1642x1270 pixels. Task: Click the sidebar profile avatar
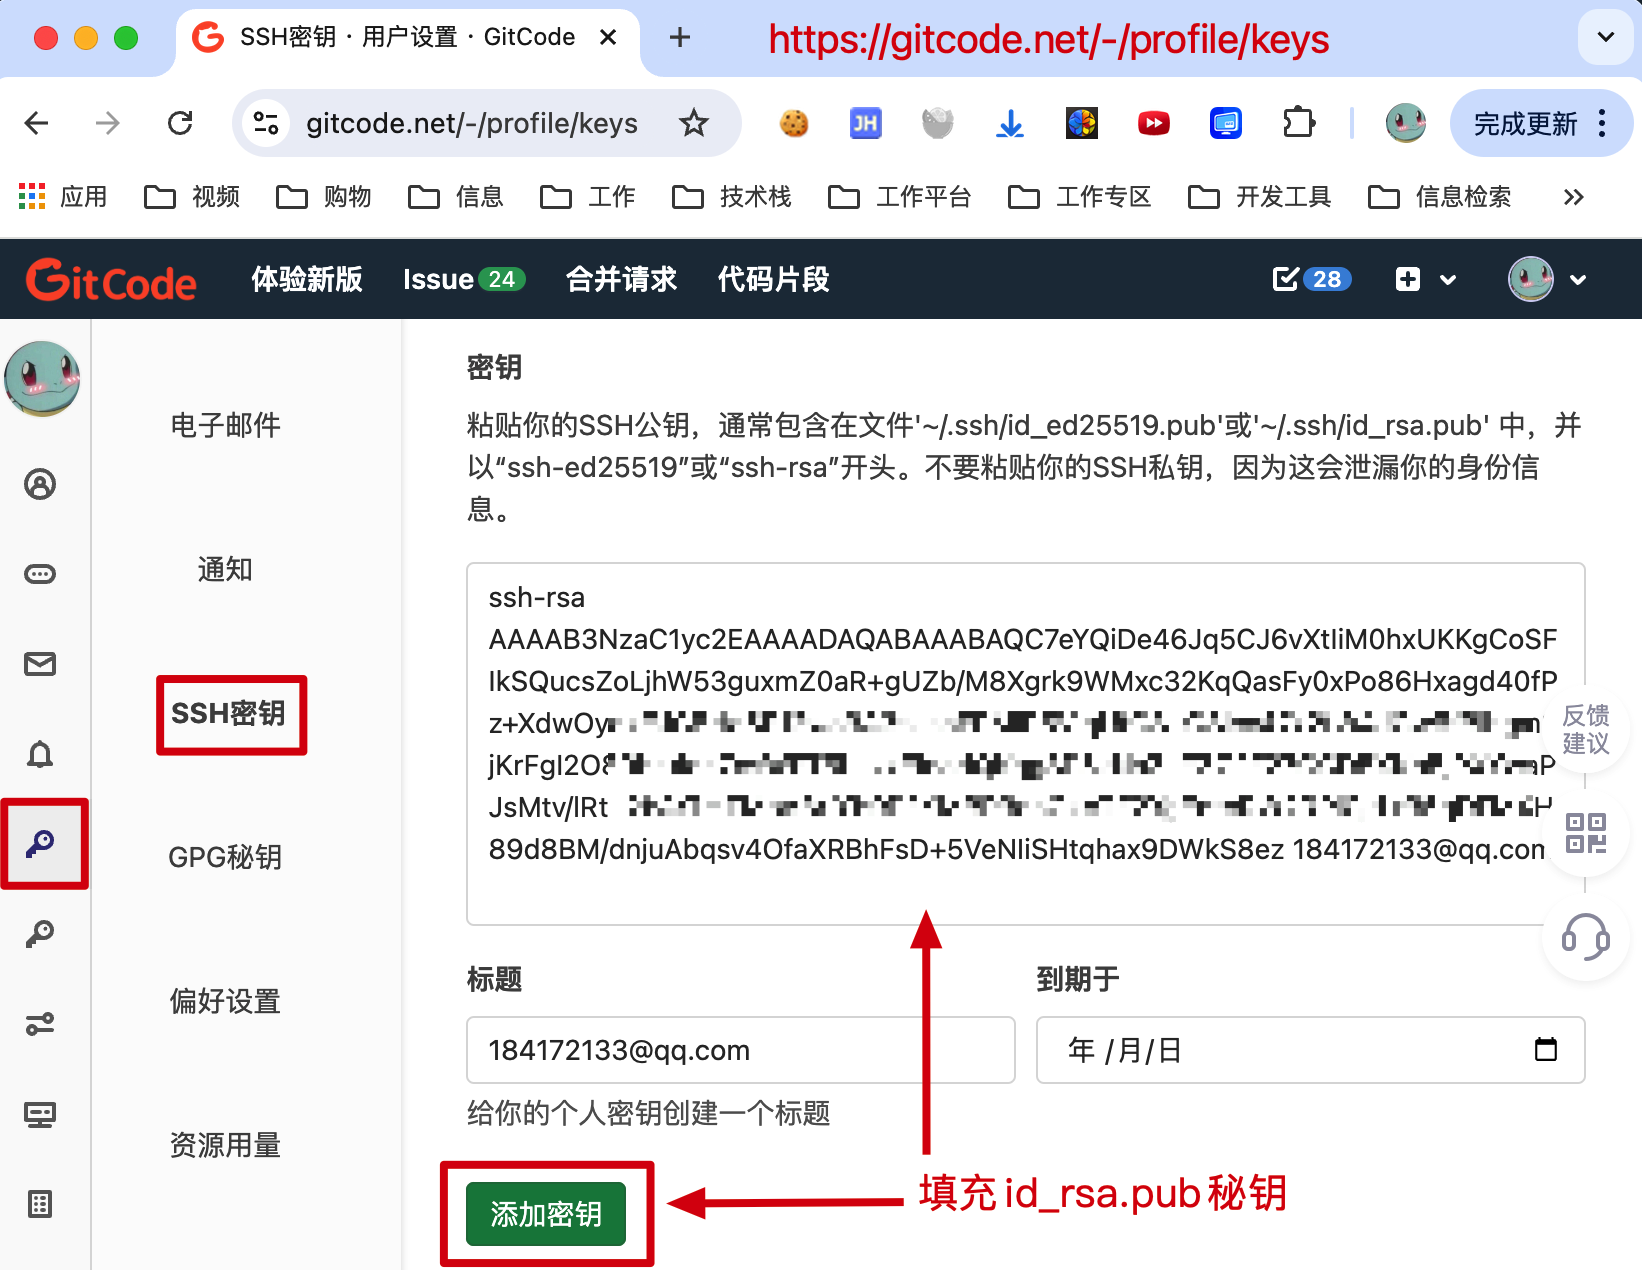(x=42, y=378)
